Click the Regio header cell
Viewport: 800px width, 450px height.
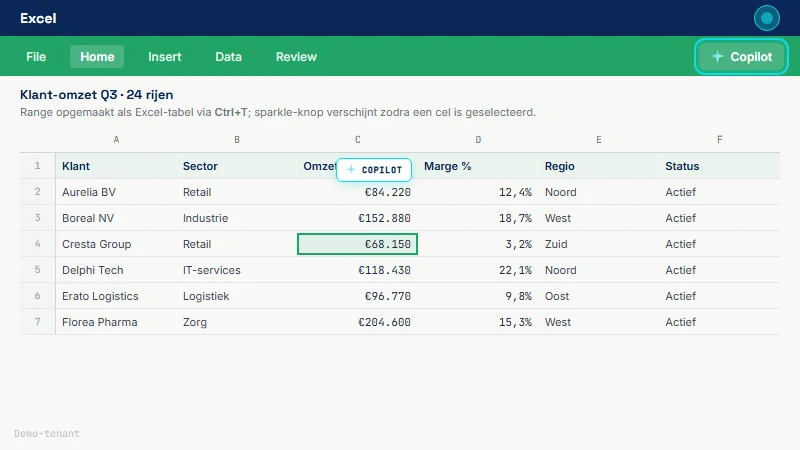pyautogui.click(x=599, y=166)
